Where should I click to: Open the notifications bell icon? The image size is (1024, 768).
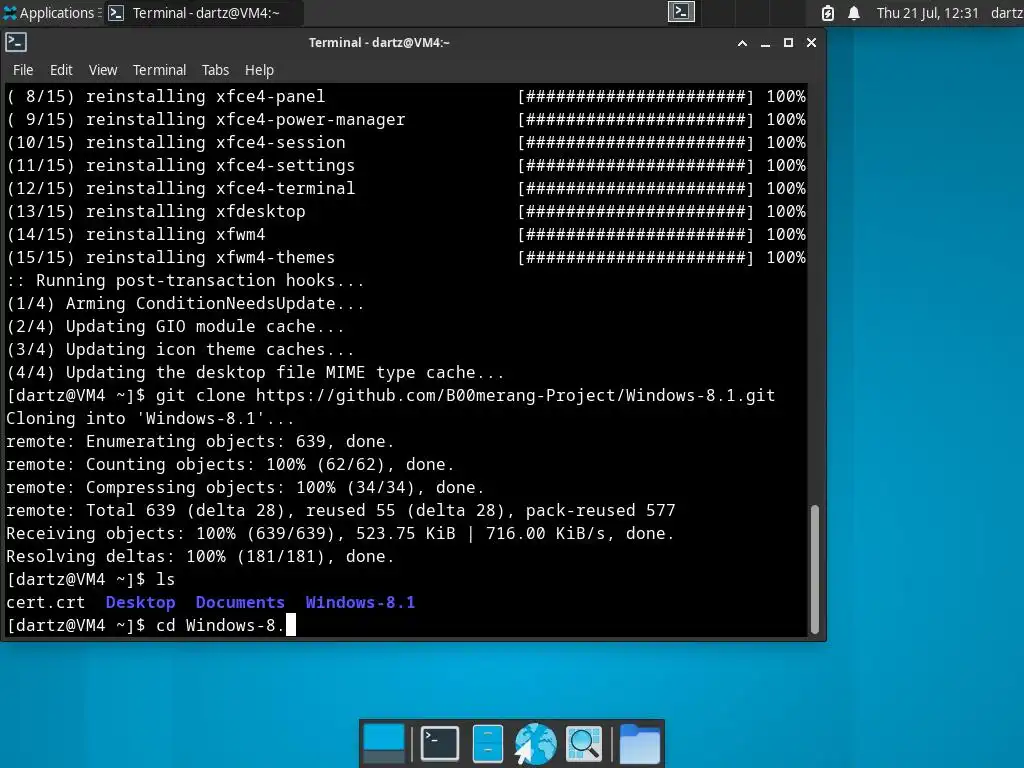click(854, 13)
